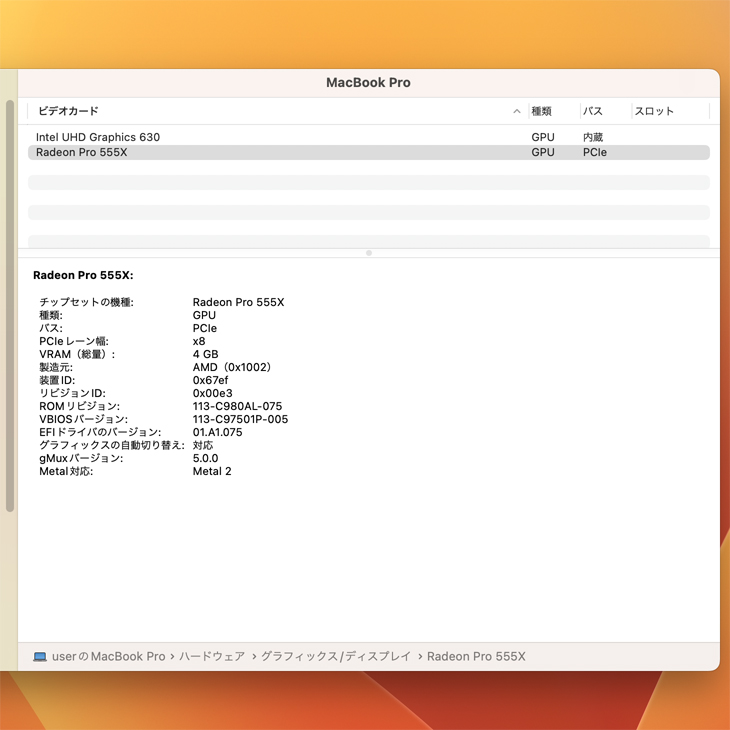Click Radeon Pro 555X in the path bar
Screen dimensions: 730x730
click(476, 657)
